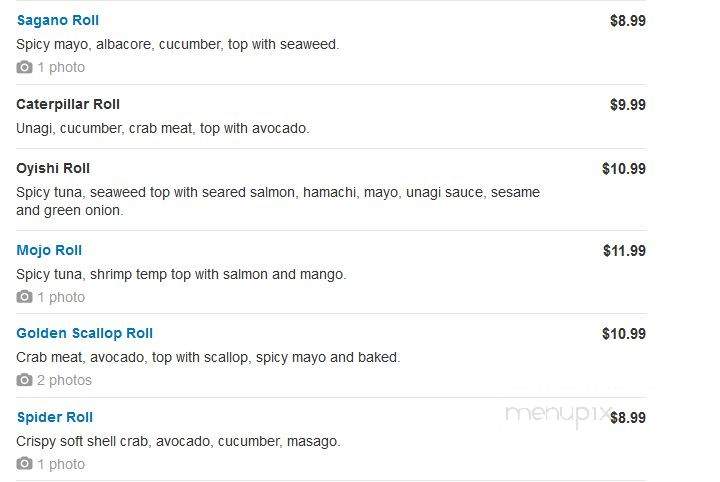Open the Sagano Roll item link

[x=58, y=21]
